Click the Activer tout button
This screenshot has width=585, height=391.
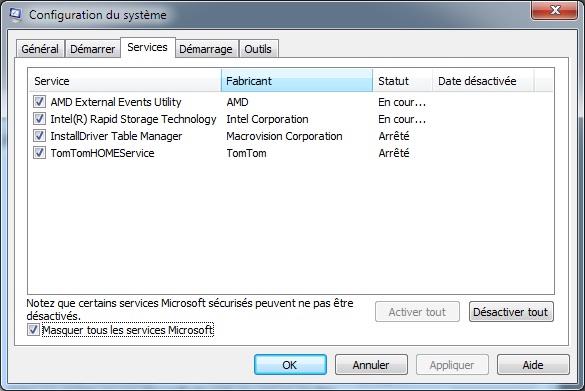click(x=417, y=312)
